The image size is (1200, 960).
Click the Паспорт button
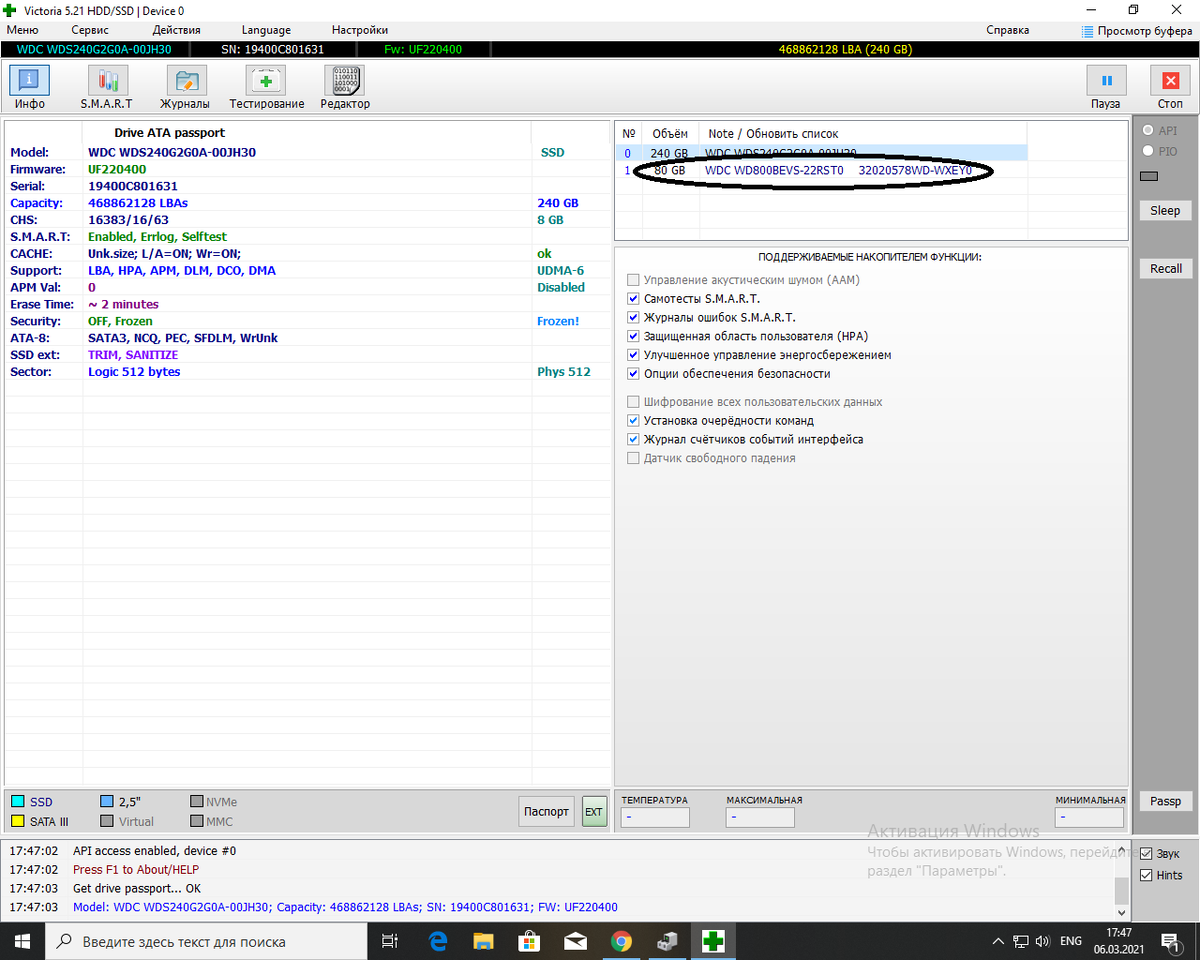(547, 812)
